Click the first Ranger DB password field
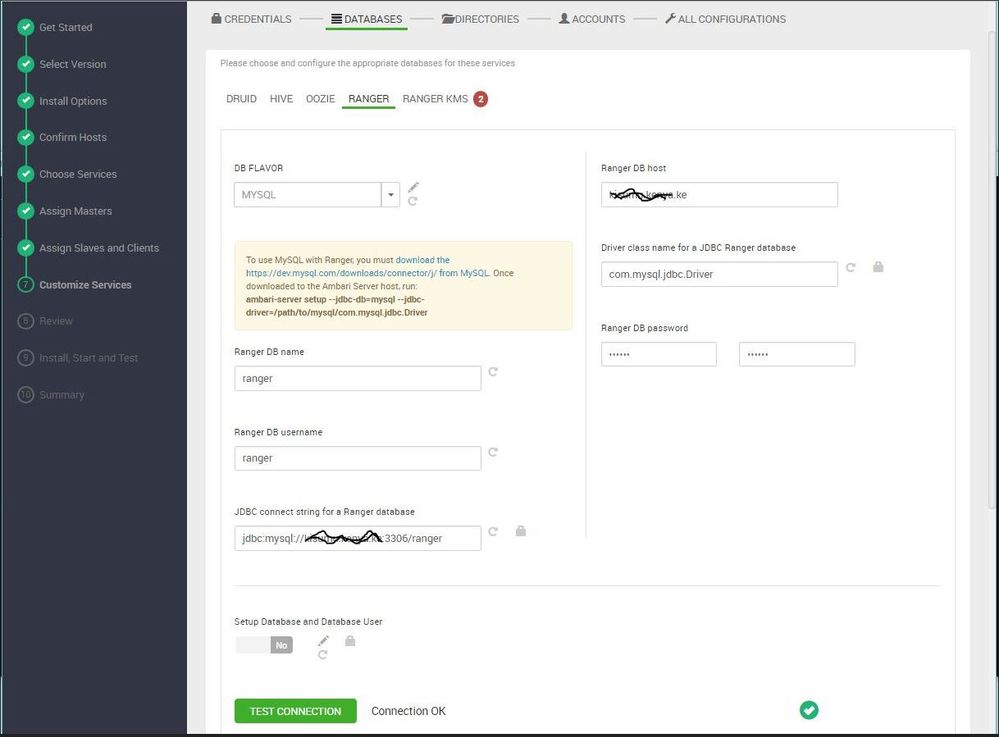 (x=659, y=354)
